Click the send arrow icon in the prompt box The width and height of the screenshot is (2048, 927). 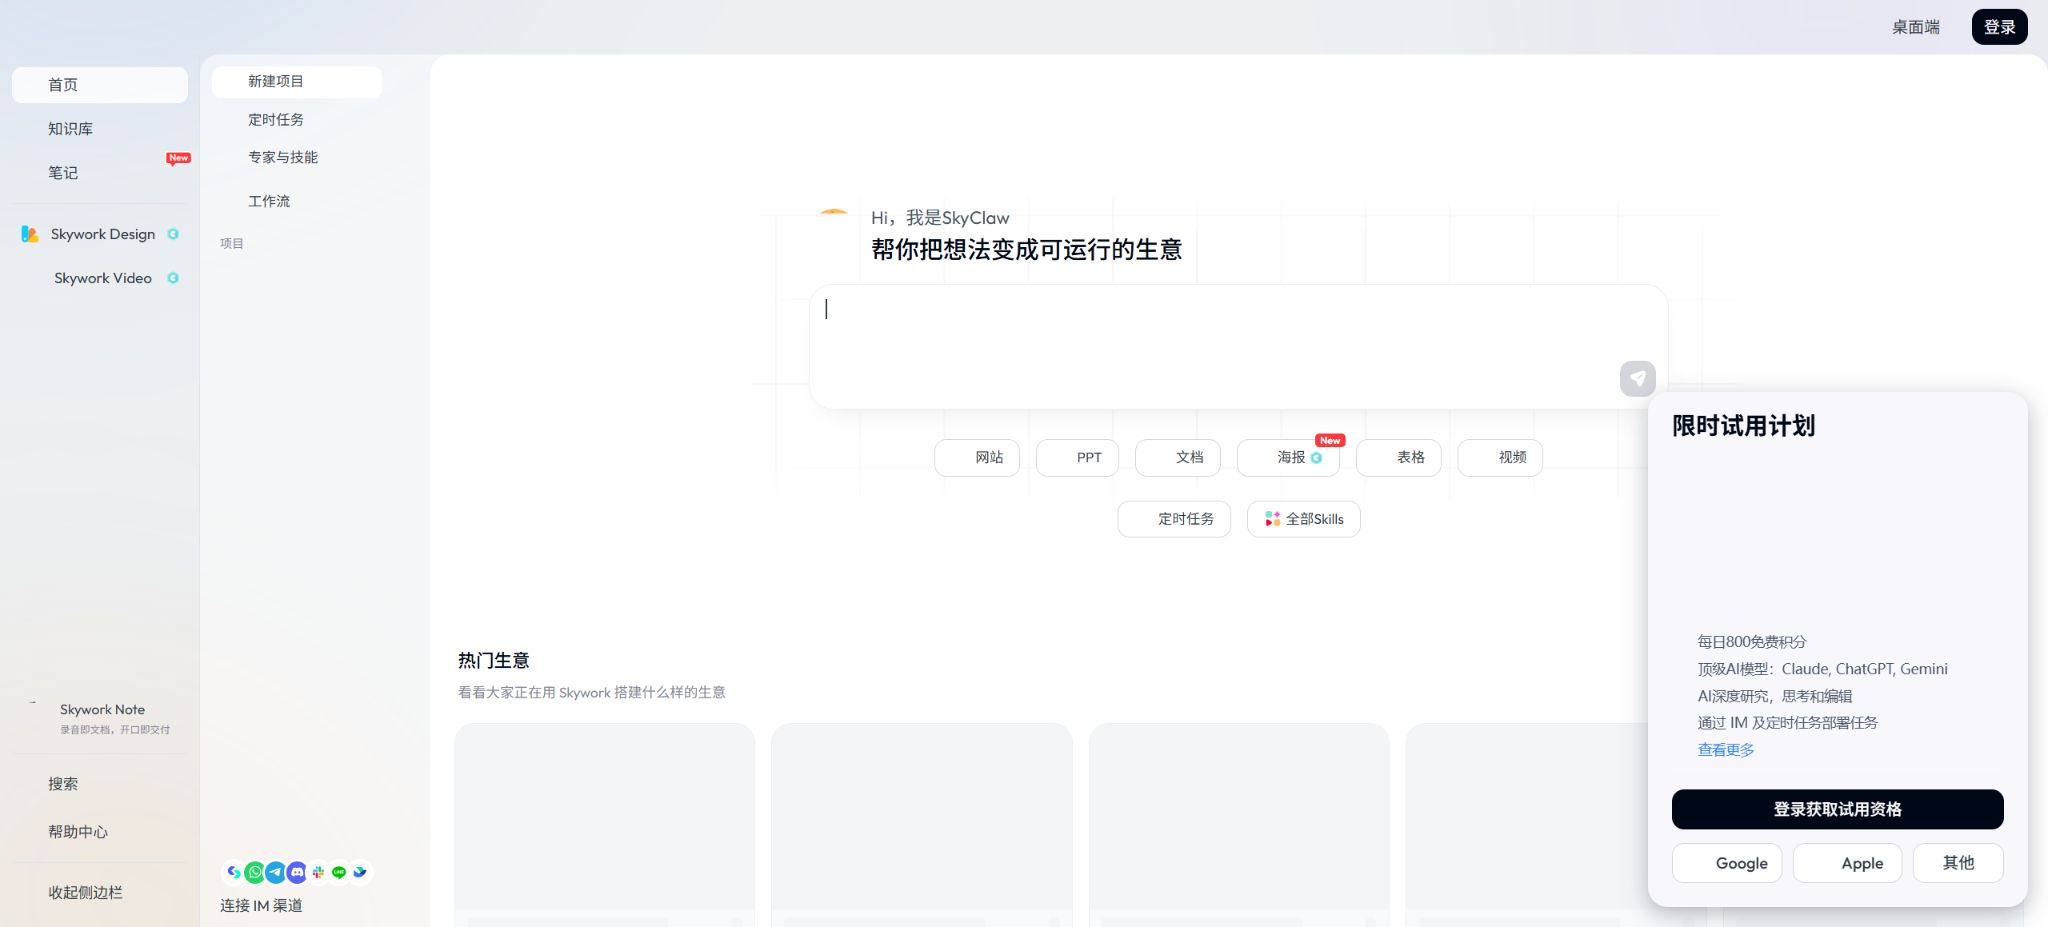(1637, 378)
